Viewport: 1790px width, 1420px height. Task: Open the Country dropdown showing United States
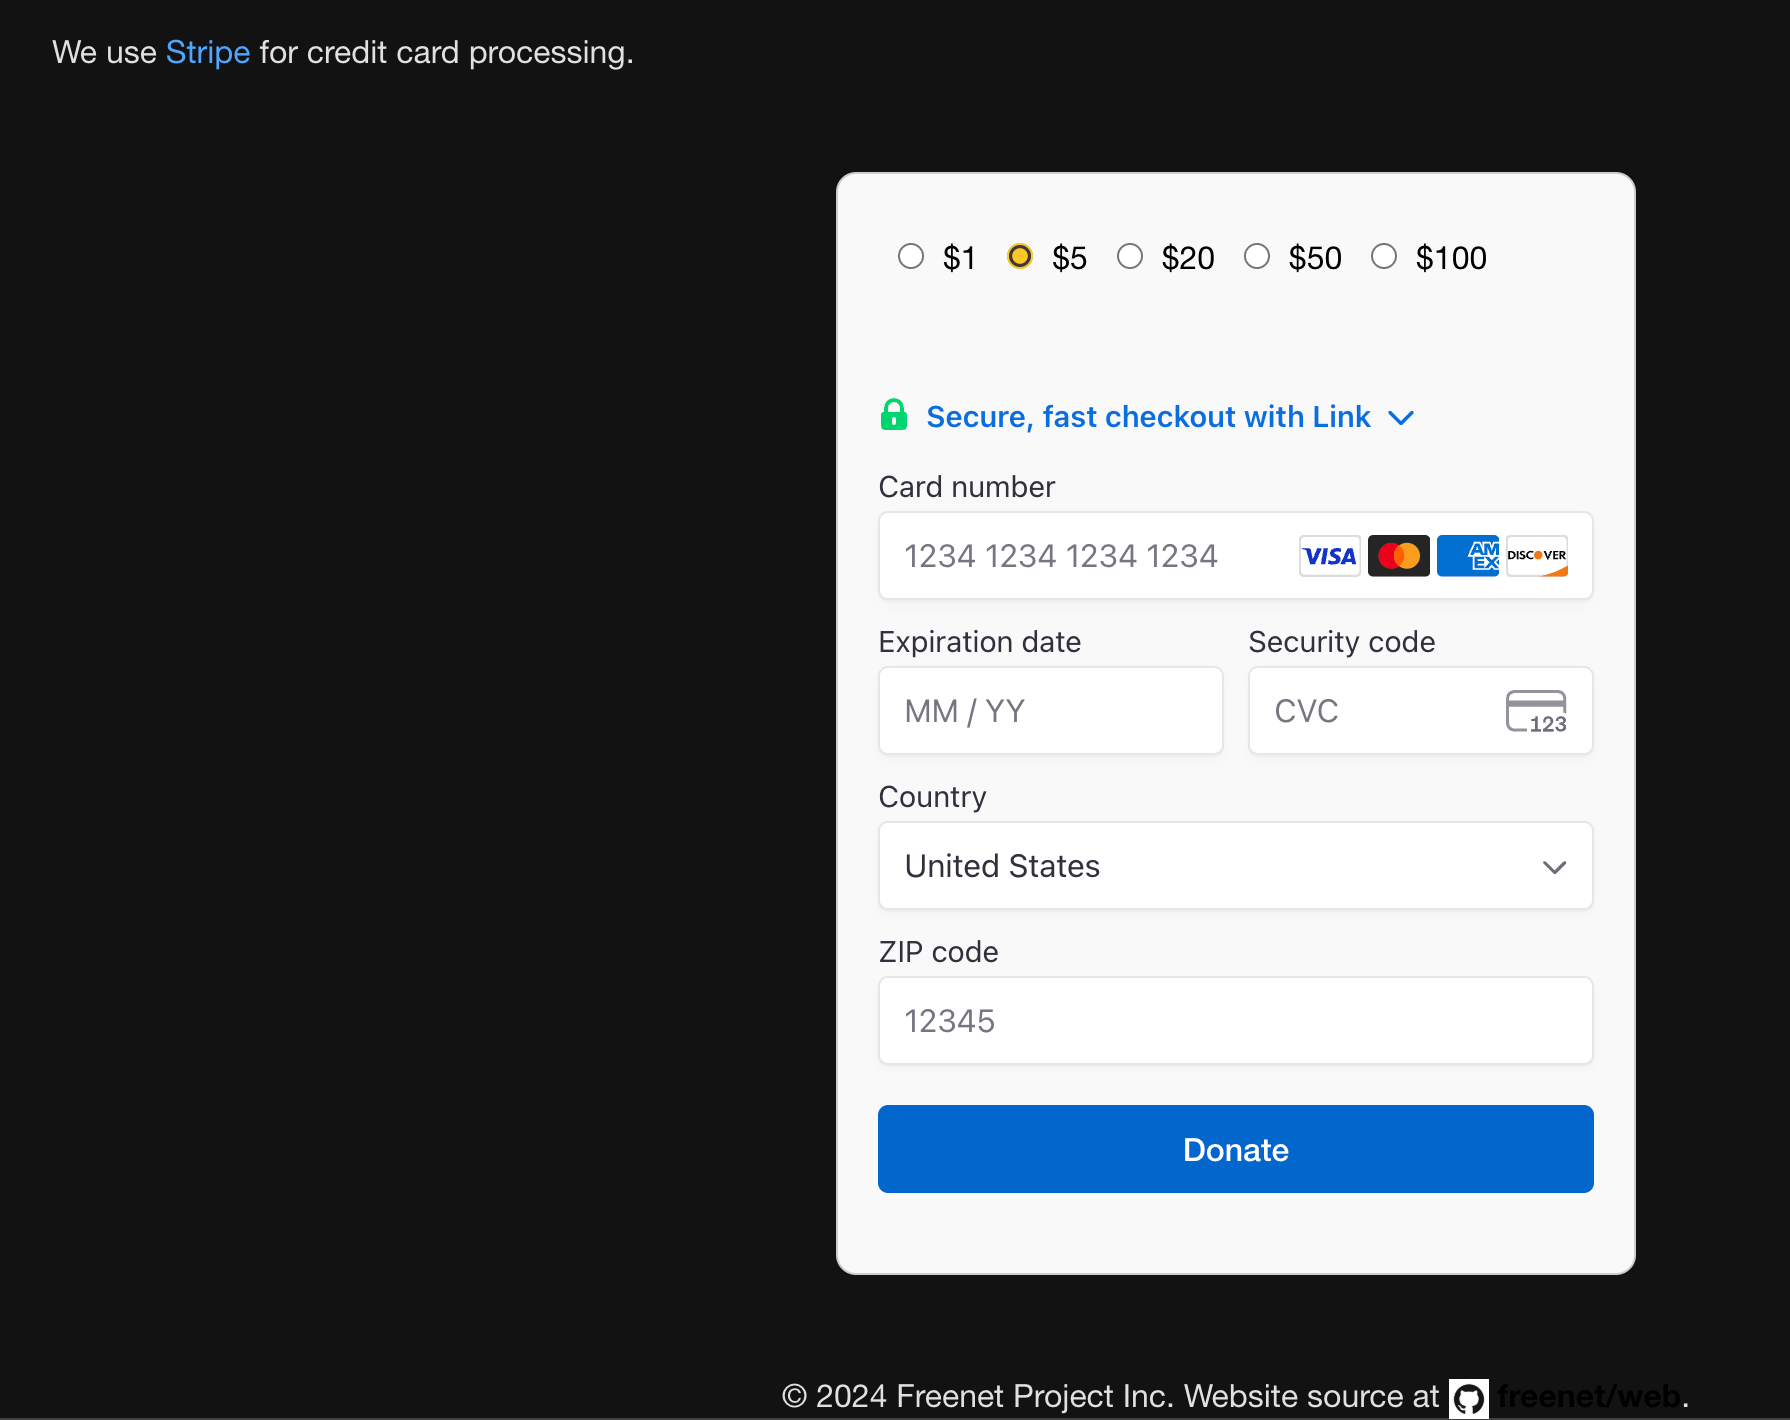1236,866
